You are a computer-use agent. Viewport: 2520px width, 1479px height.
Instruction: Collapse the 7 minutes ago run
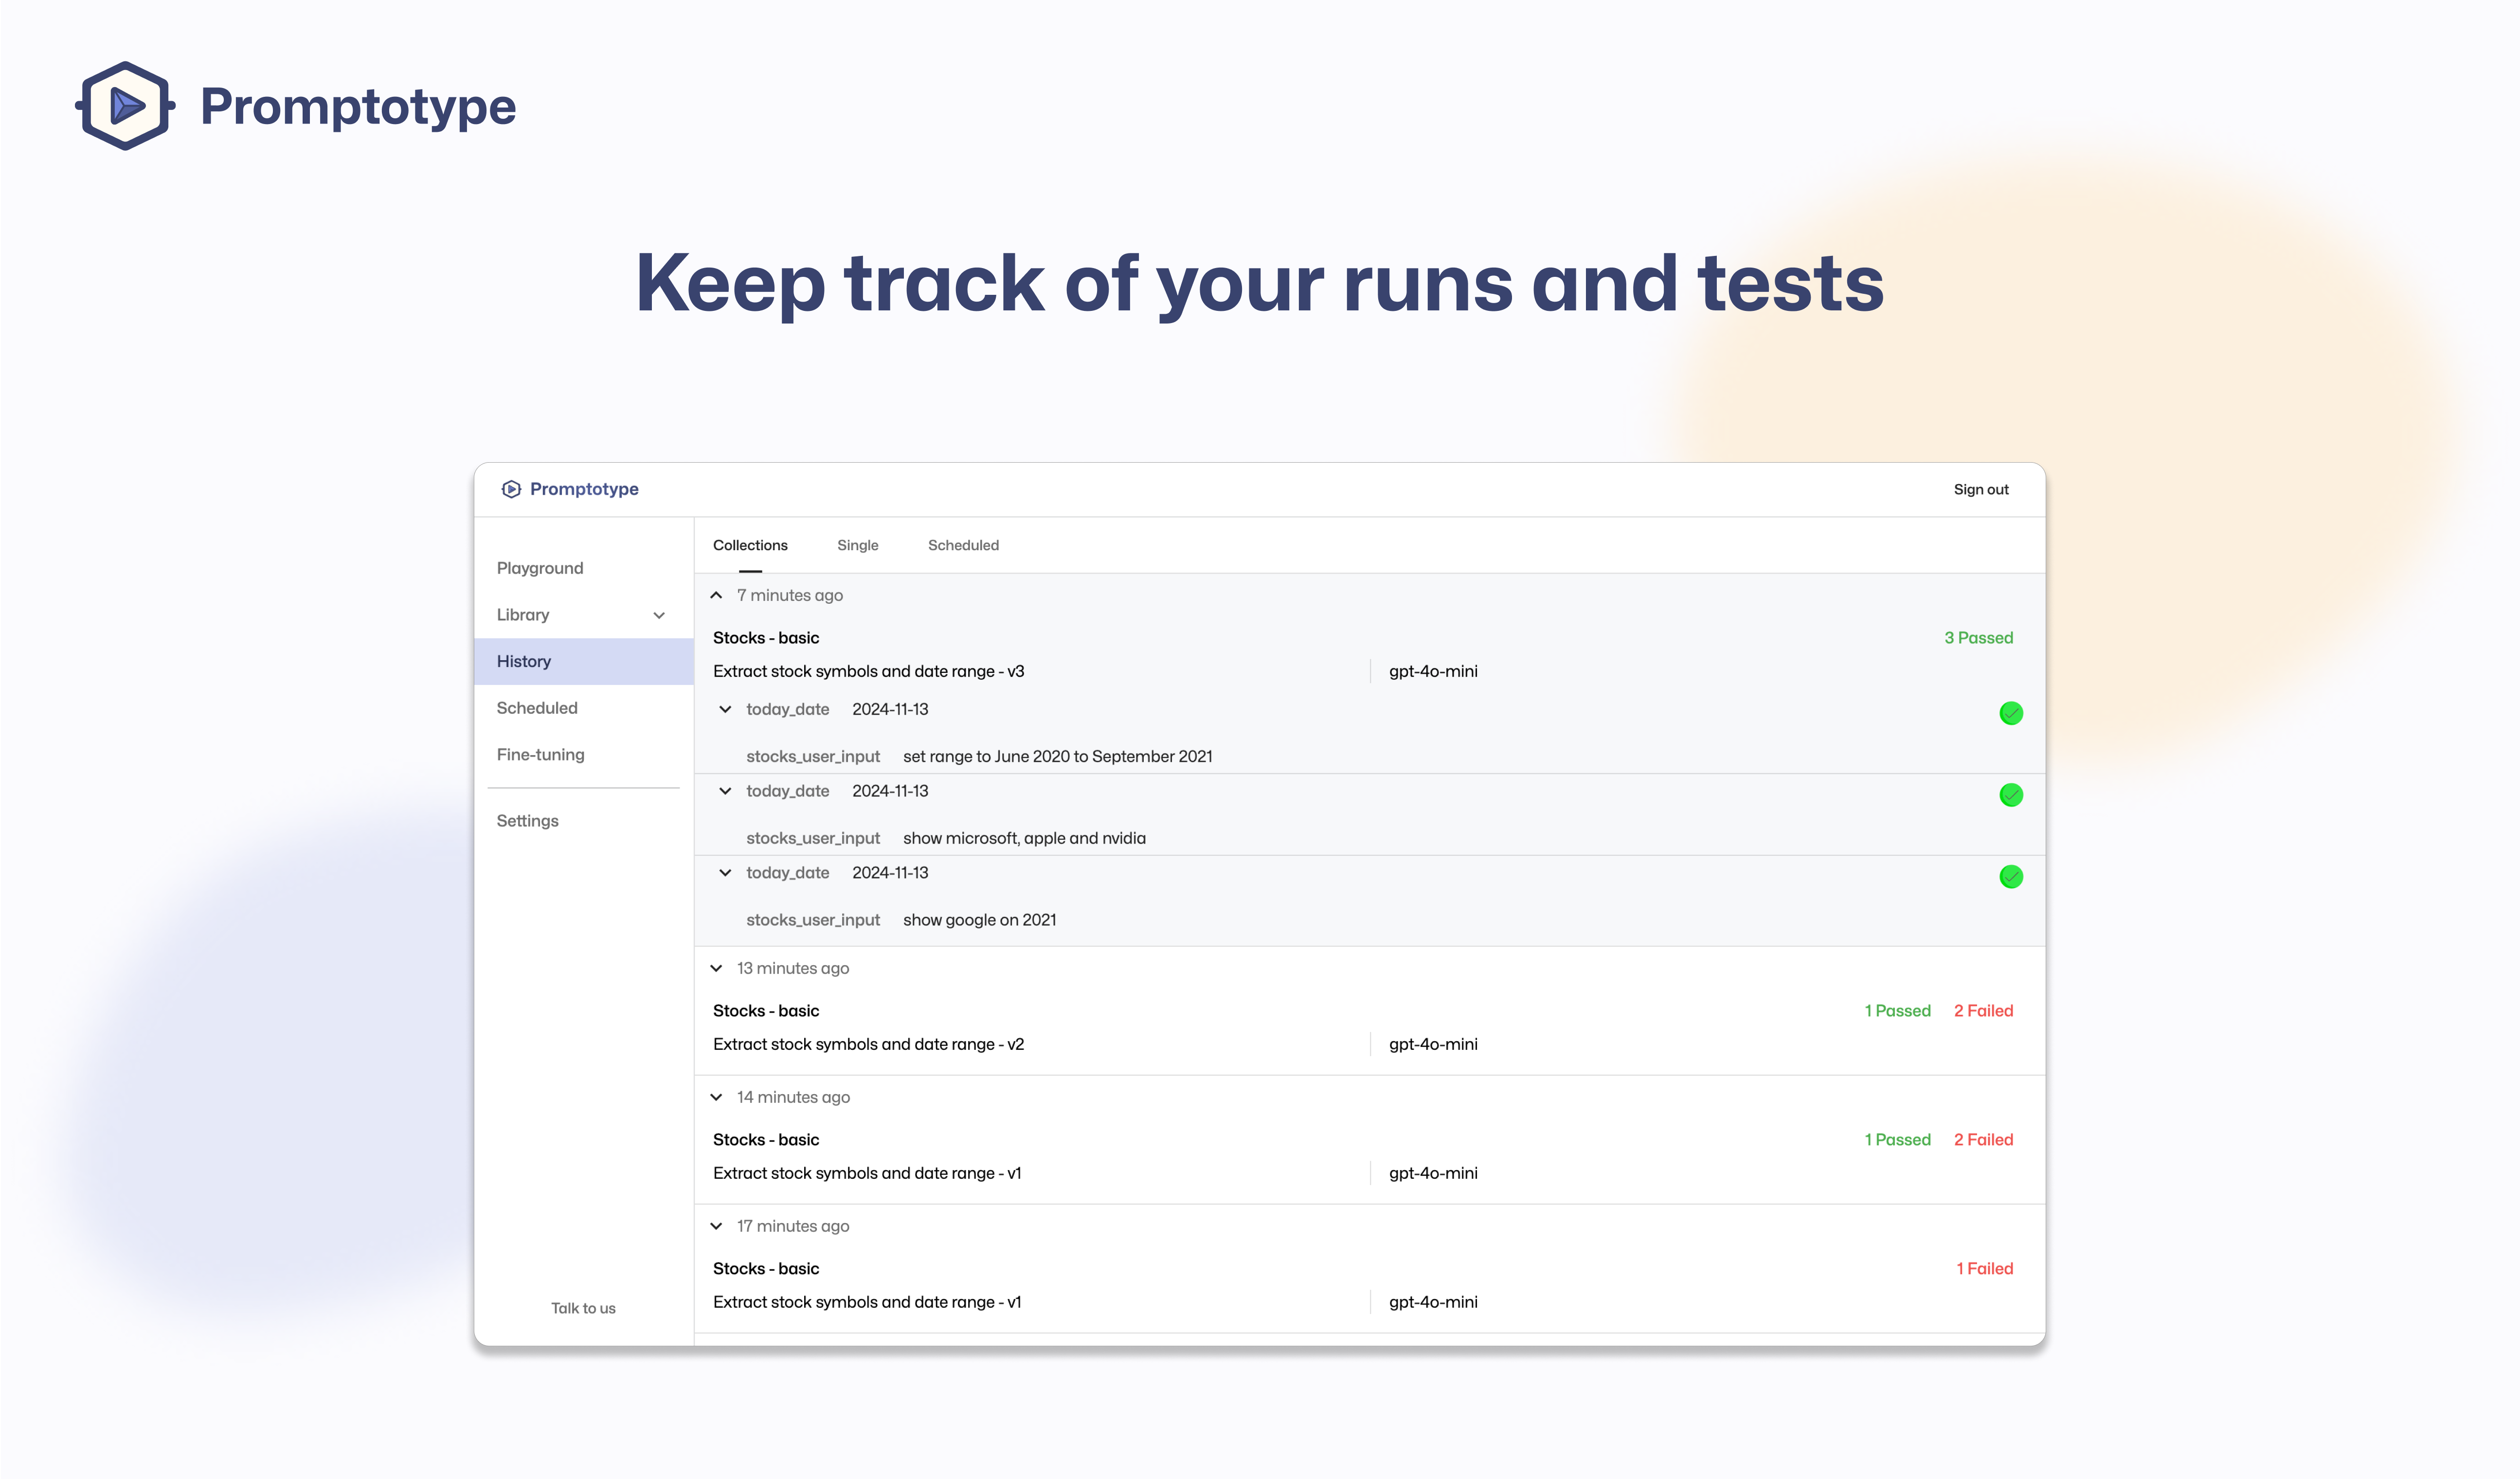click(x=716, y=595)
